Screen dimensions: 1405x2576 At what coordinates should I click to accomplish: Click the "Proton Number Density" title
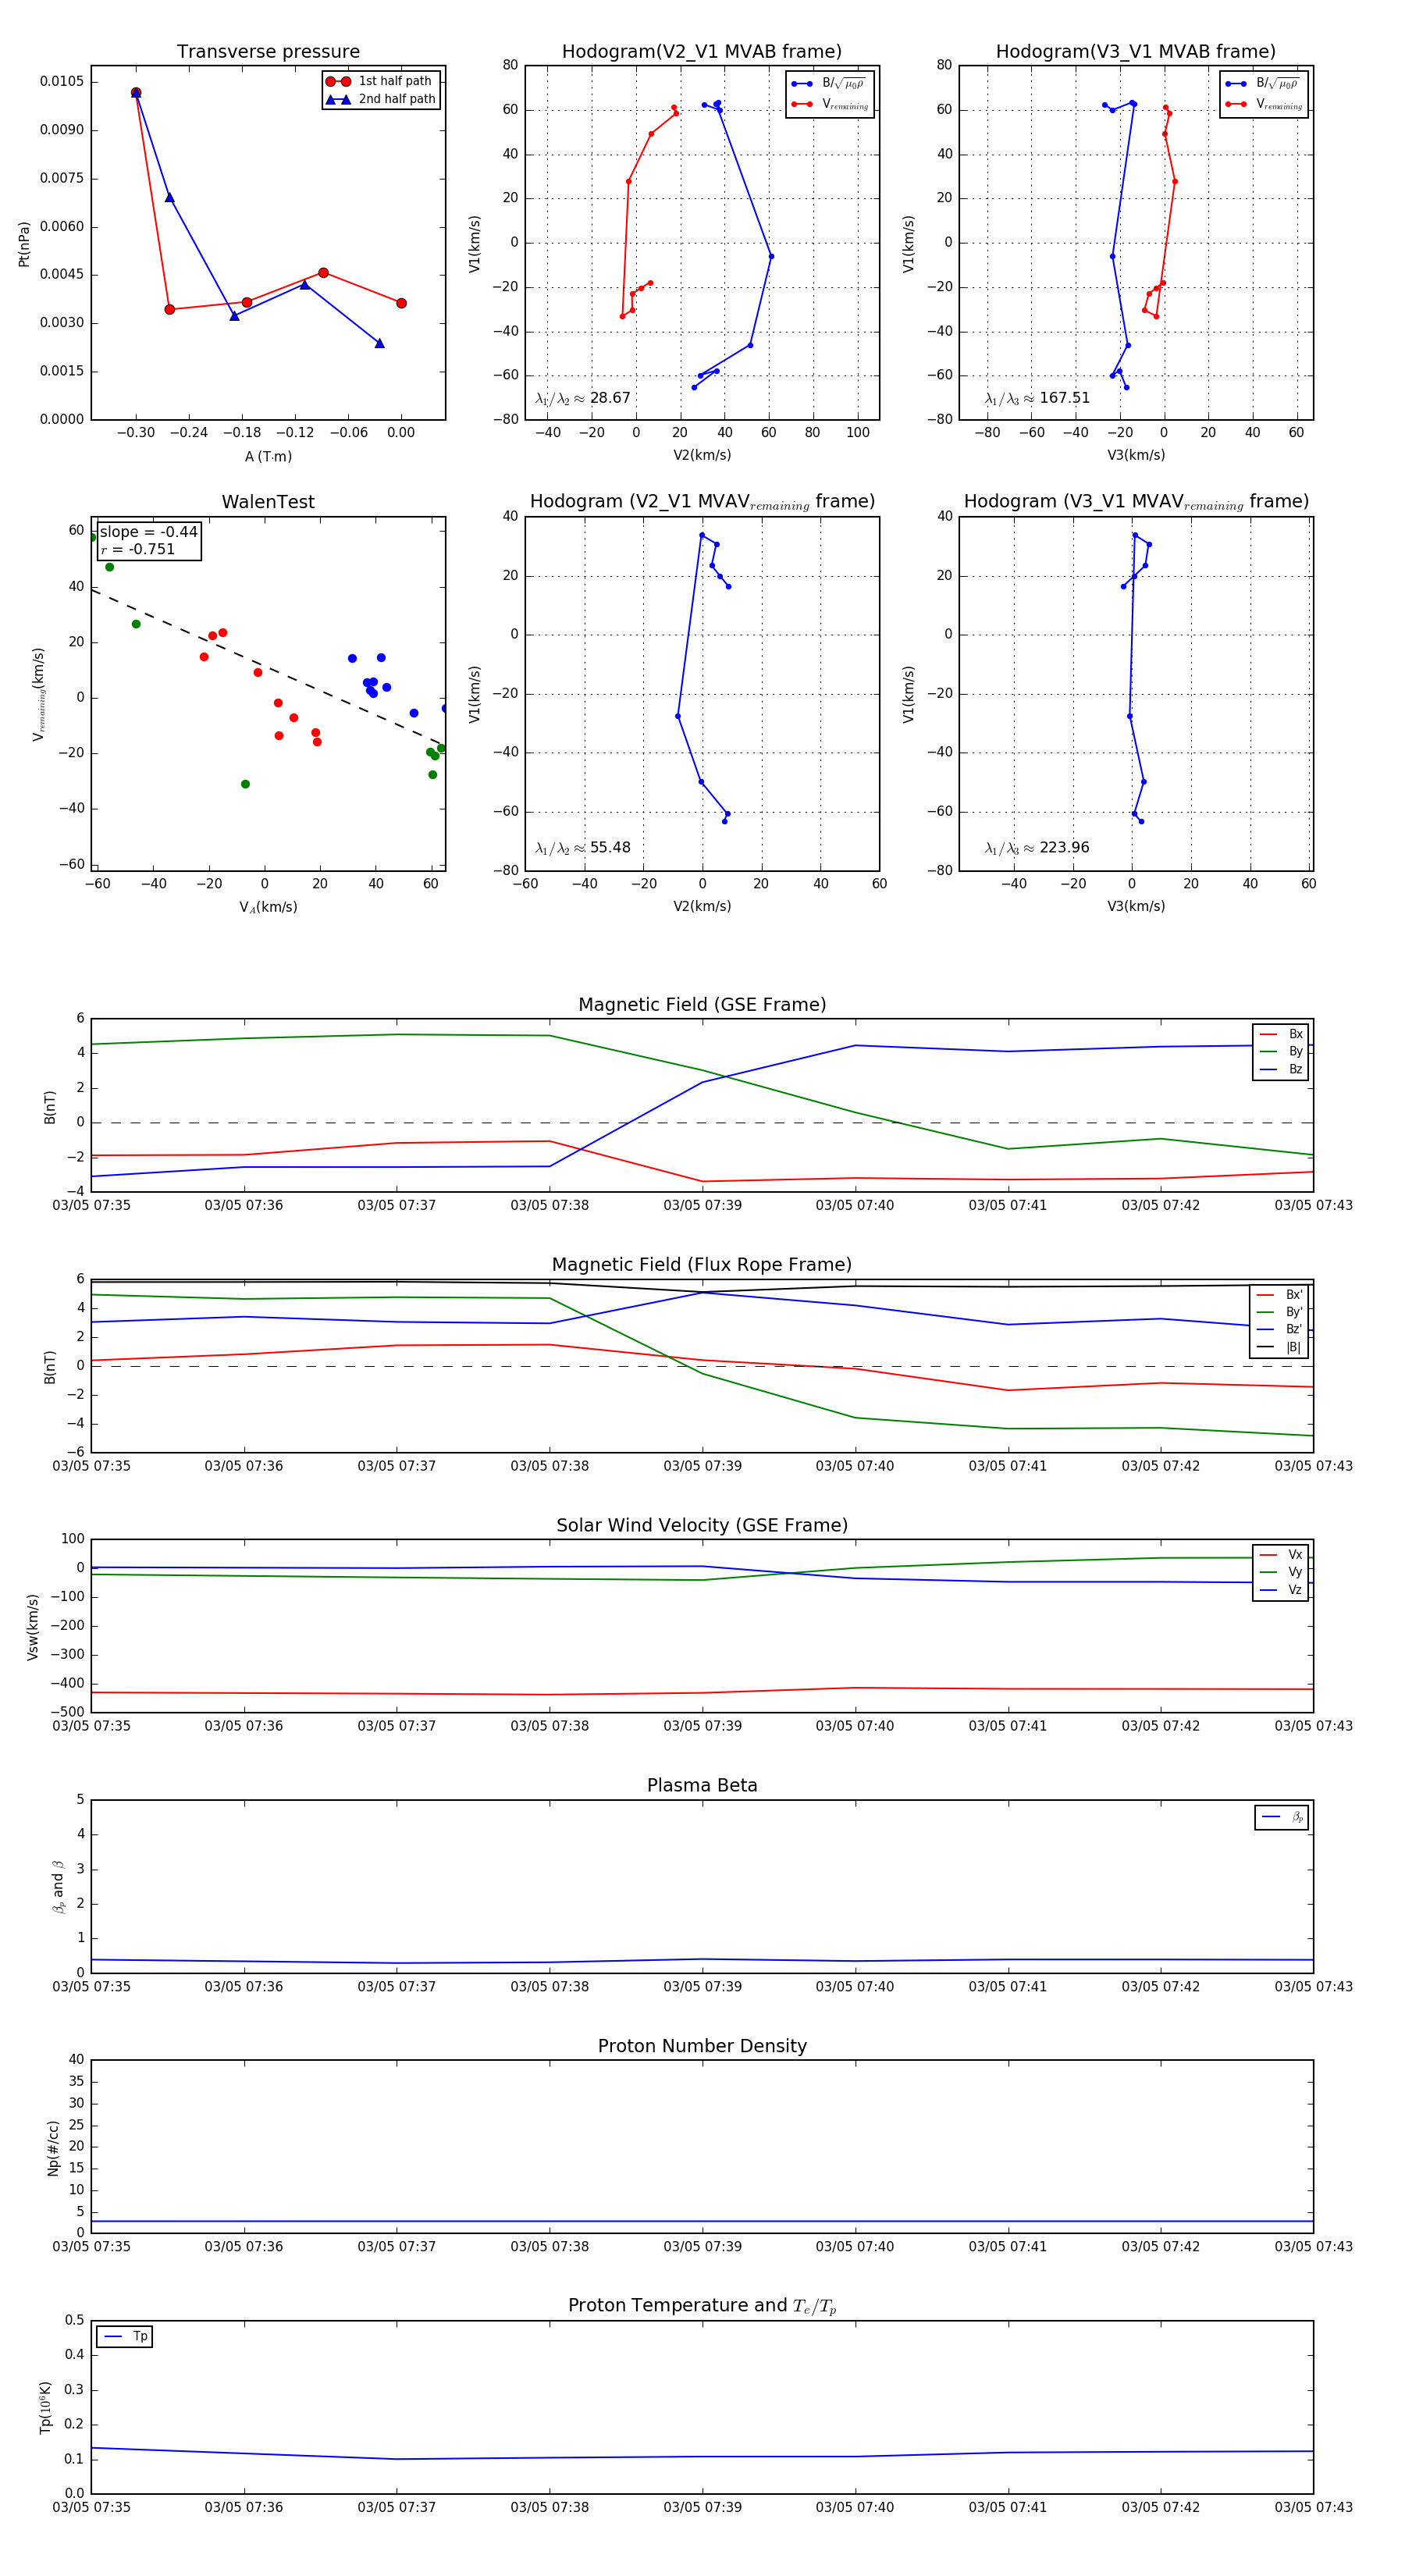point(702,2046)
